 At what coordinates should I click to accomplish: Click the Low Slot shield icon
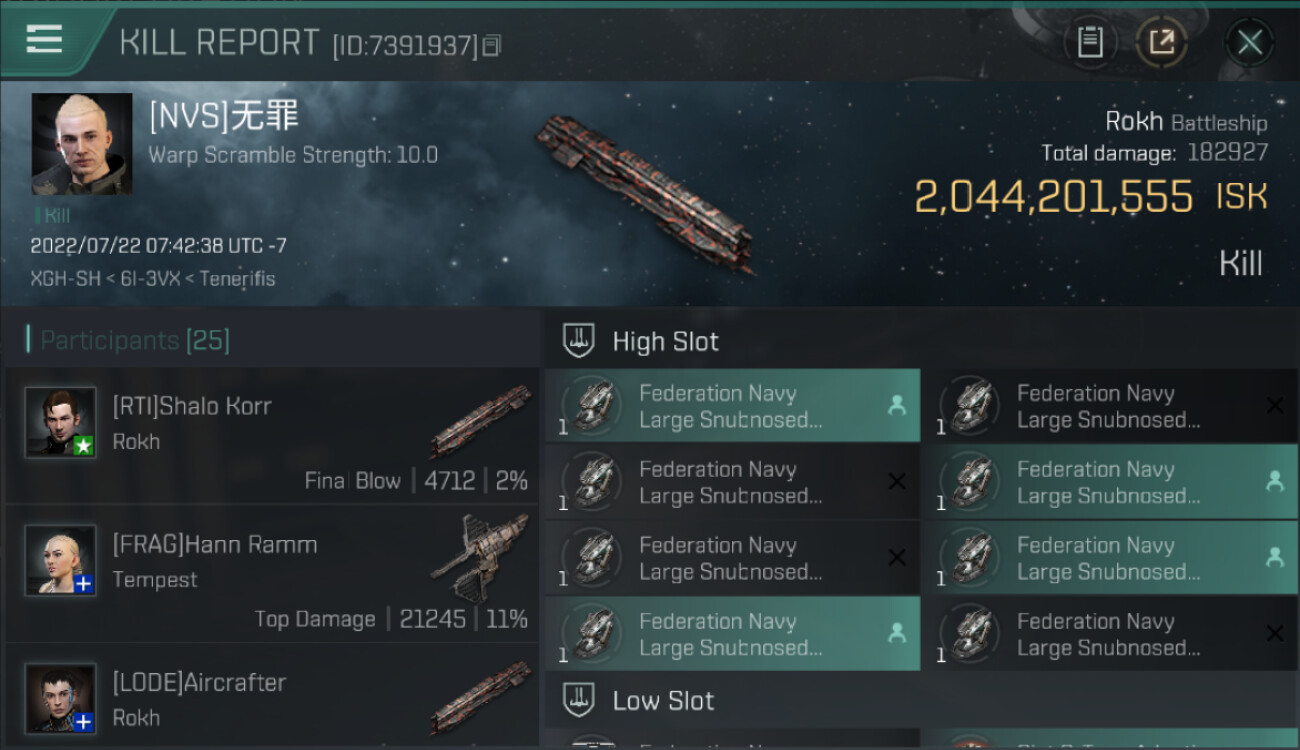pyautogui.click(x=579, y=700)
